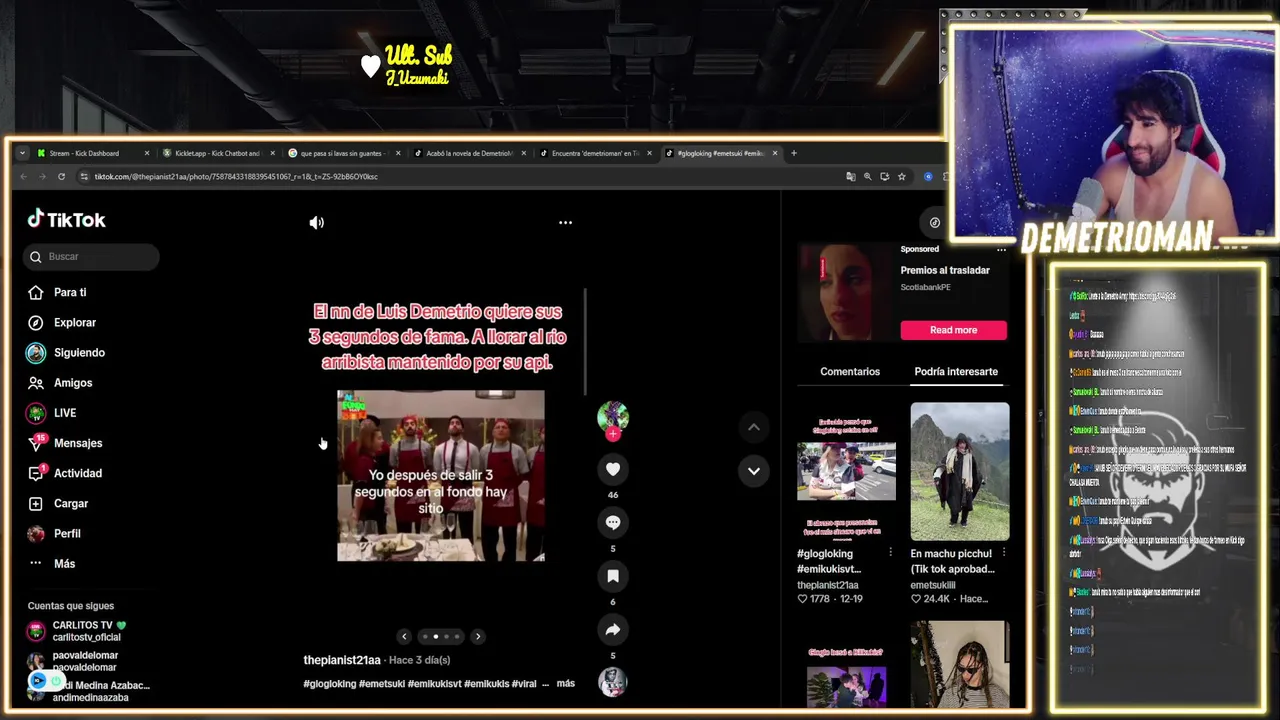The height and width of the screenshot is (720, 1280).
Task: Switch to Stream - Kick Dashboard tab
Action: (92, 153)
